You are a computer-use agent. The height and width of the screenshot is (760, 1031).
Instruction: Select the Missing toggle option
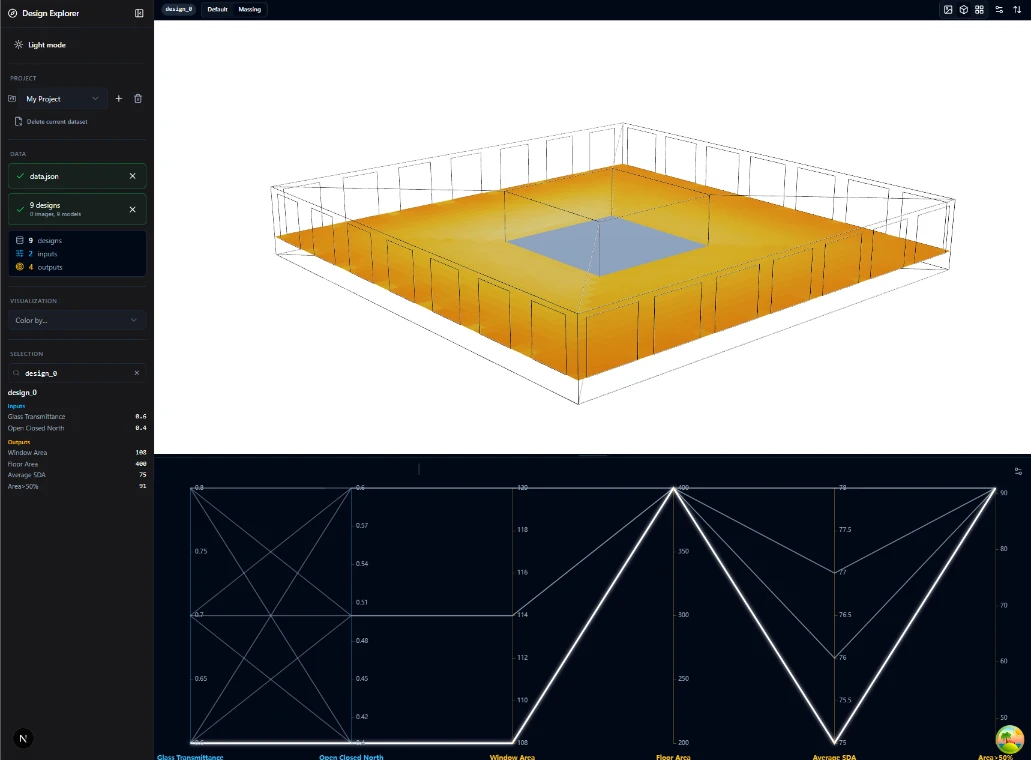pos(250,9)
